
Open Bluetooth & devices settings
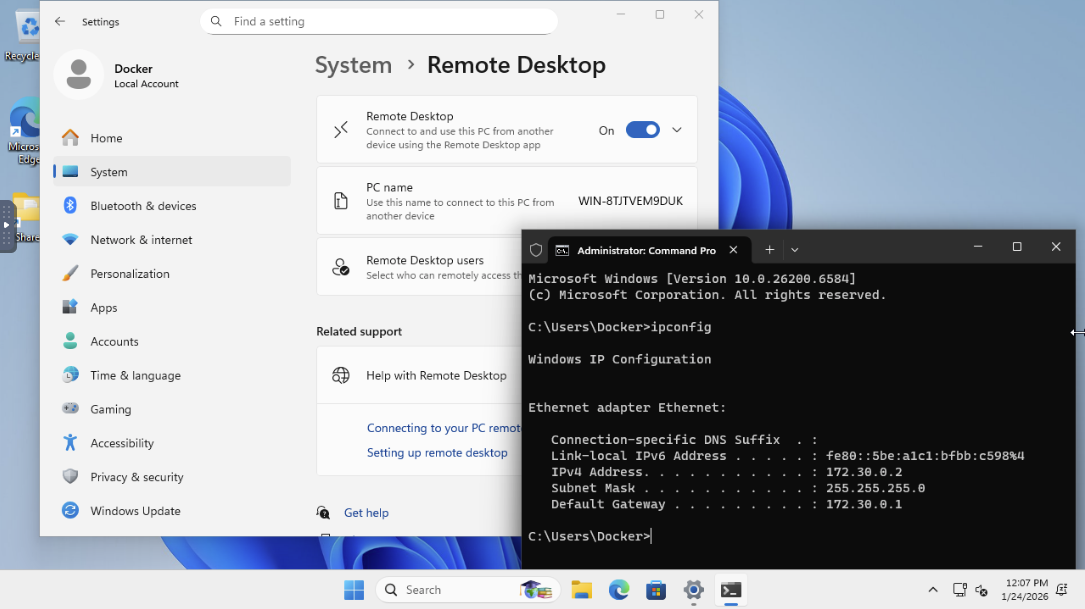pyautogui.click(x=143, y=206)
